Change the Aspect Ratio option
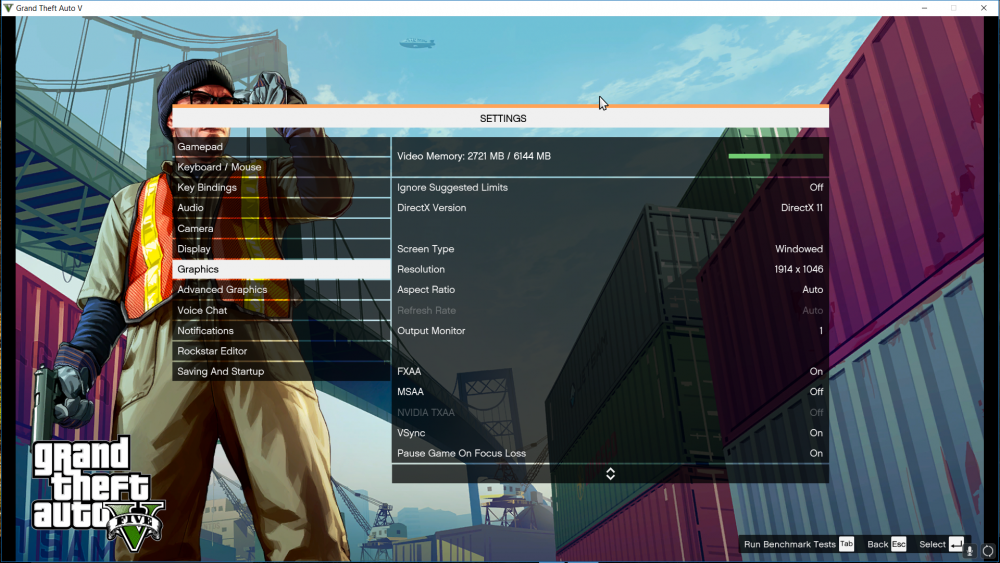 click(610, 289)
